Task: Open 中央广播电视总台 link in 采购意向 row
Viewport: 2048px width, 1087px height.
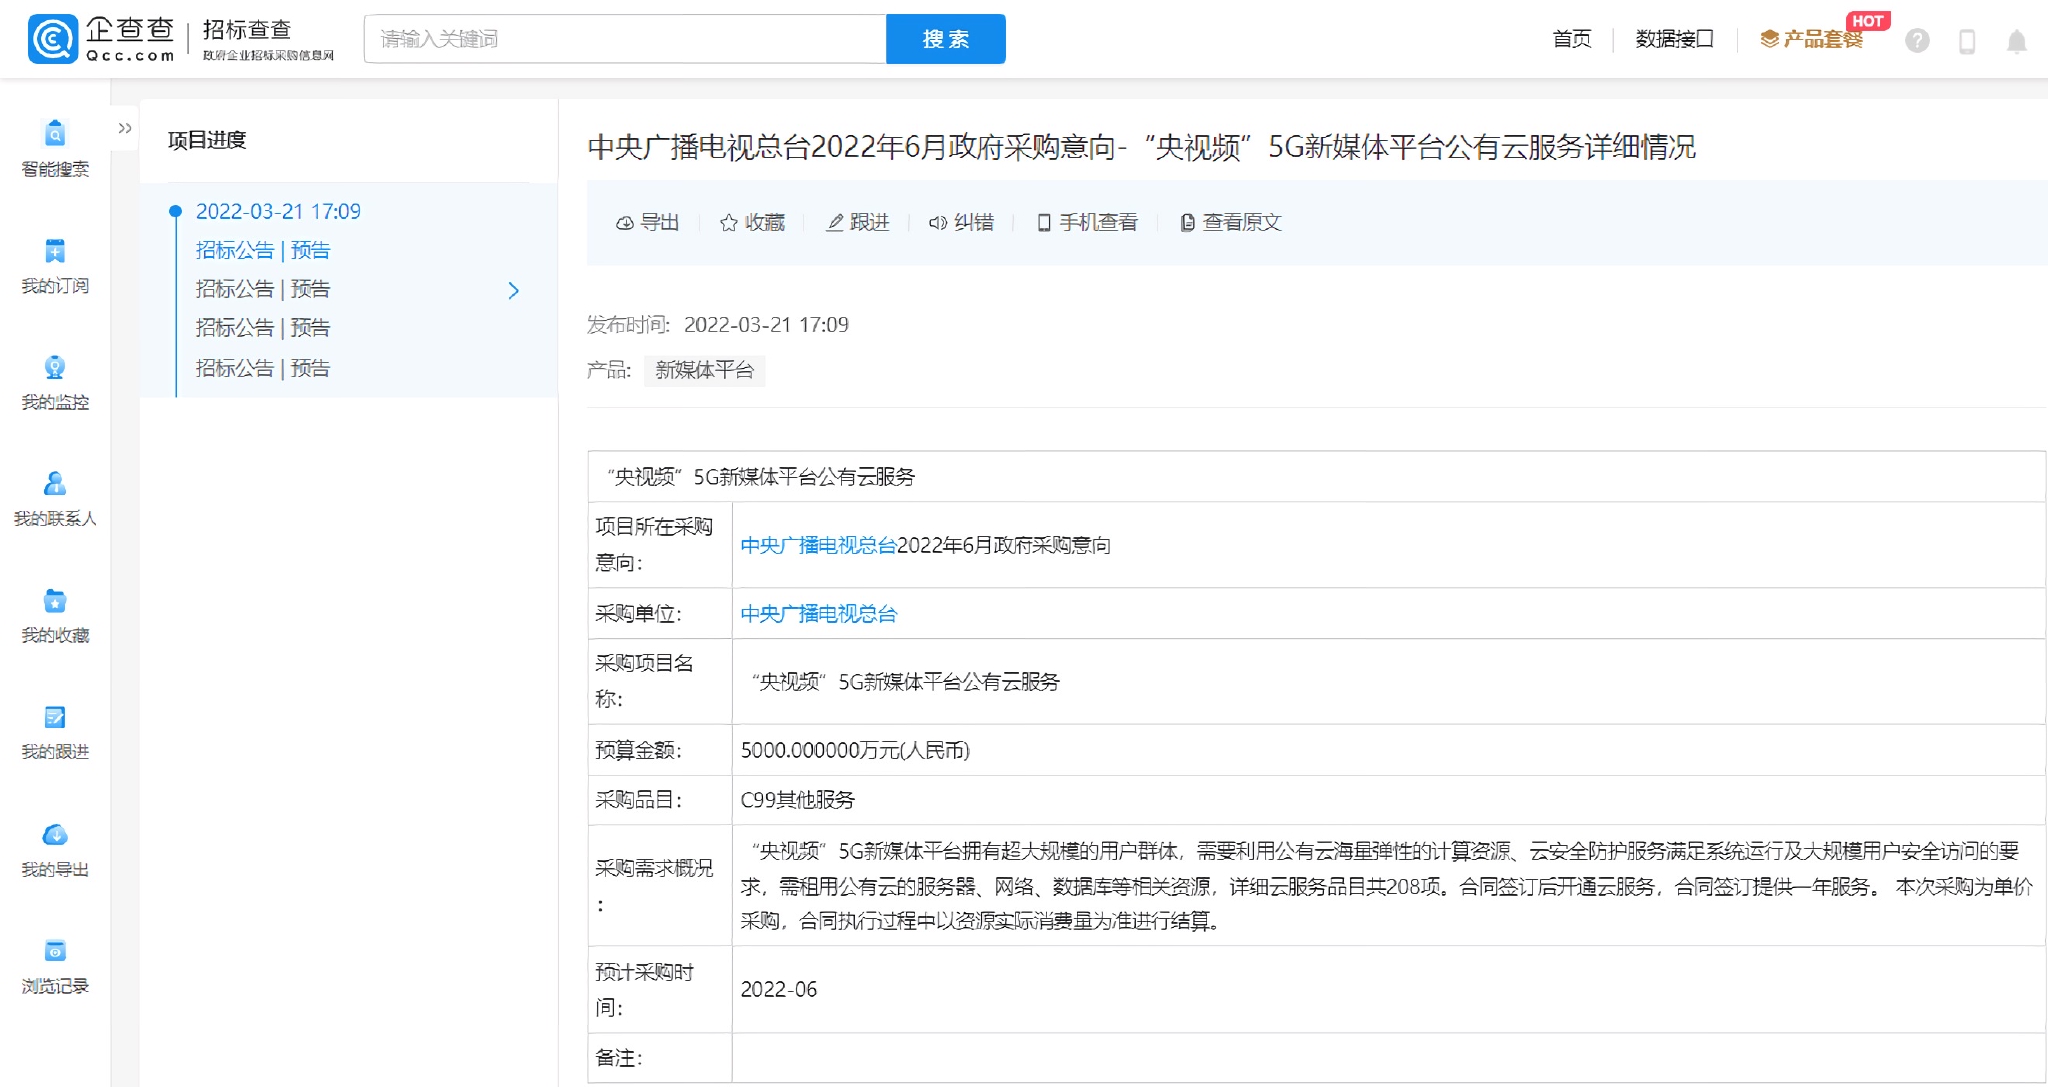Action: (818, 545)
